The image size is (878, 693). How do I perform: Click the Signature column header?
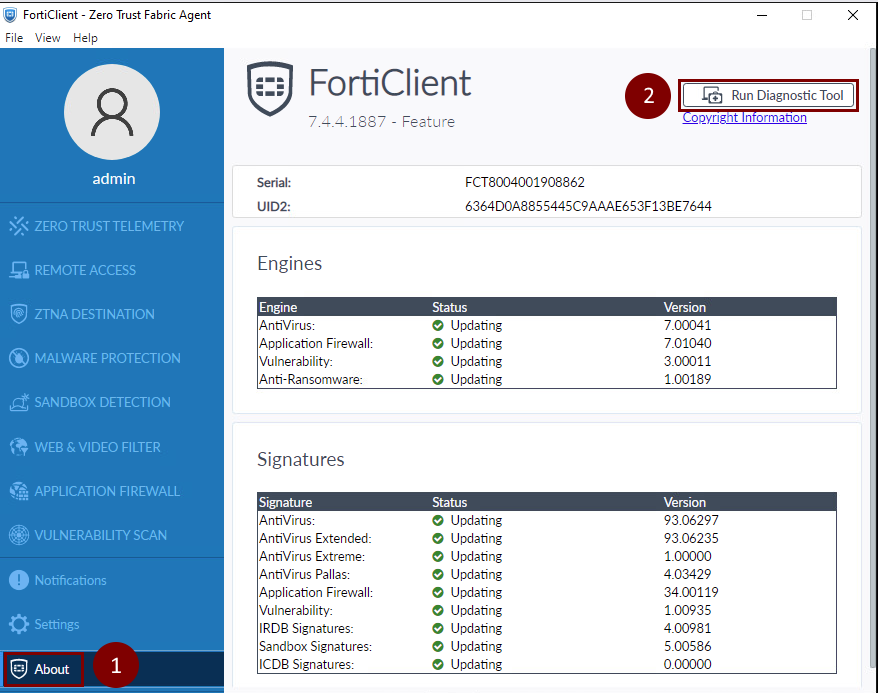point(286,502)
